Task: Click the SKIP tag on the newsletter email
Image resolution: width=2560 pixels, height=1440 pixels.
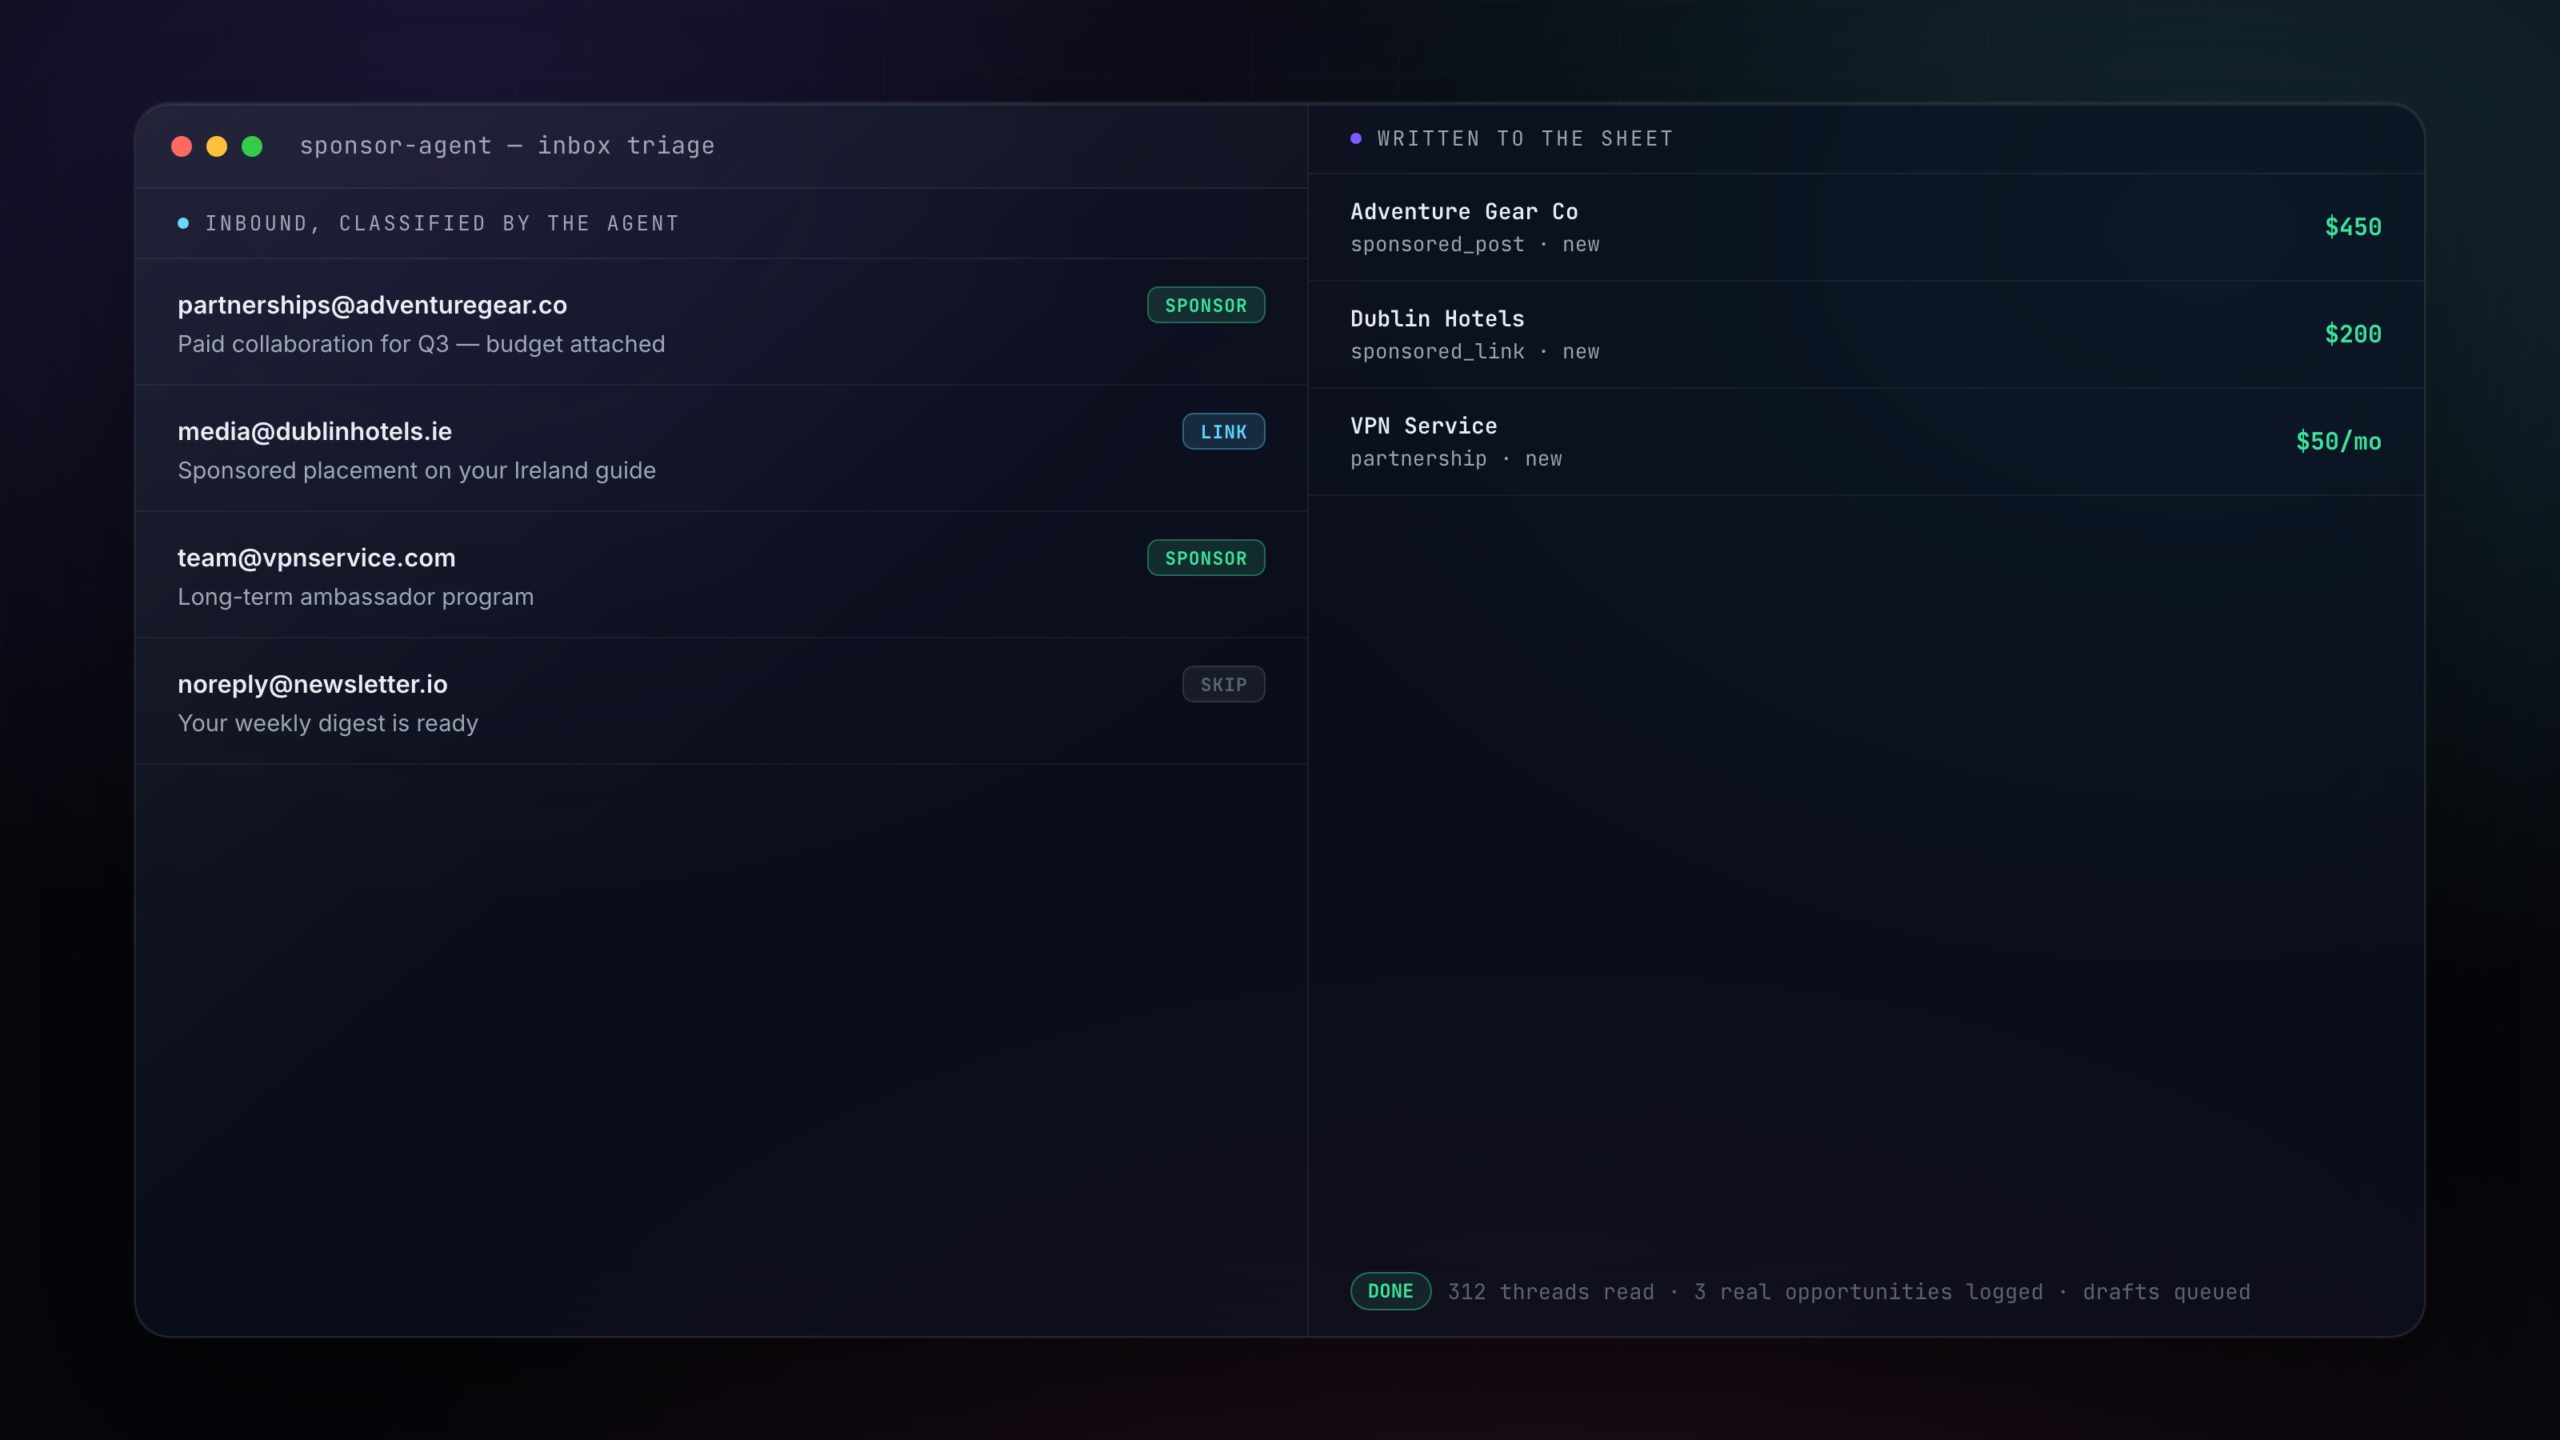Action: coord(1223,684)
